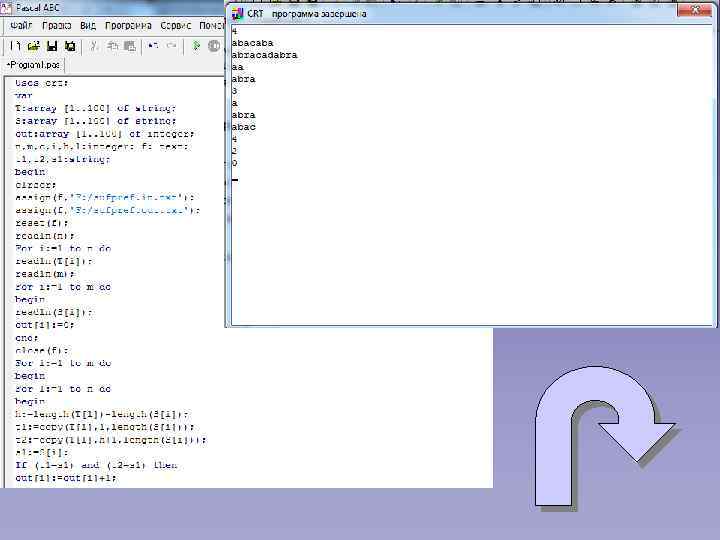
Task: Click the 'out[i]:=0;' code line
Action: coord(45,325)
